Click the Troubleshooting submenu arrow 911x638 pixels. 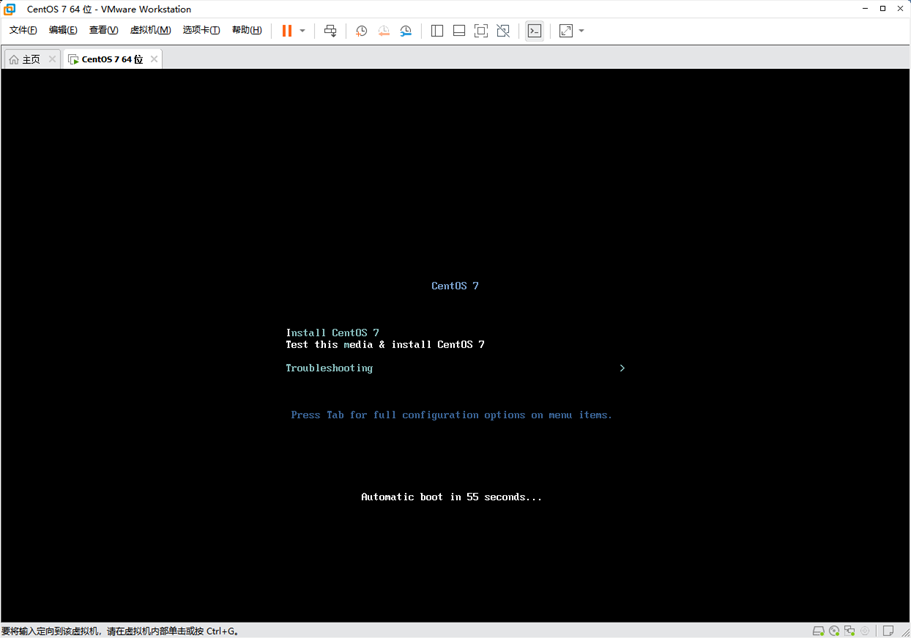pyautogui.click(x=622, y=368)
